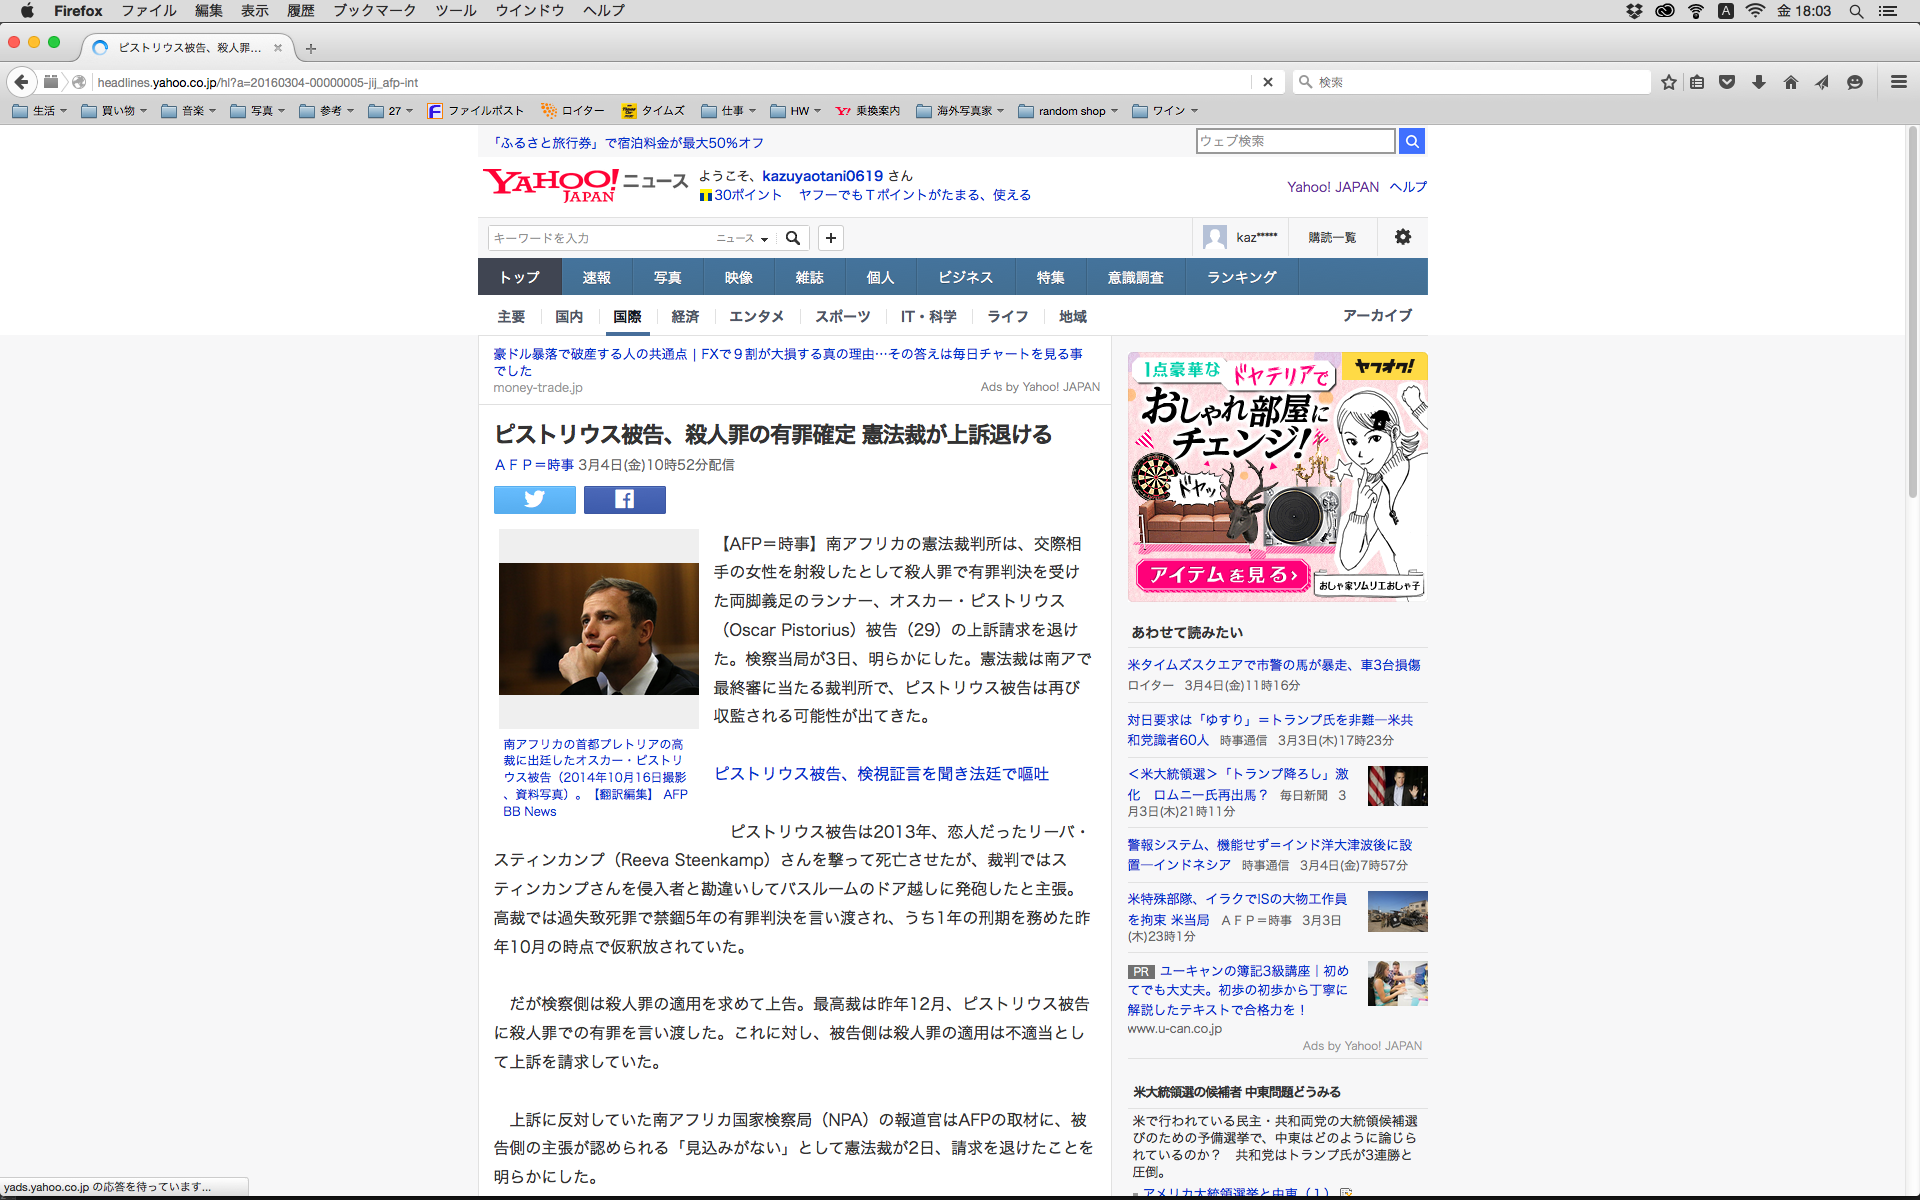Open the 音楽 bookmarks folder dropdown
Screen dimensions: 1920x1200
tap(189, 111)
